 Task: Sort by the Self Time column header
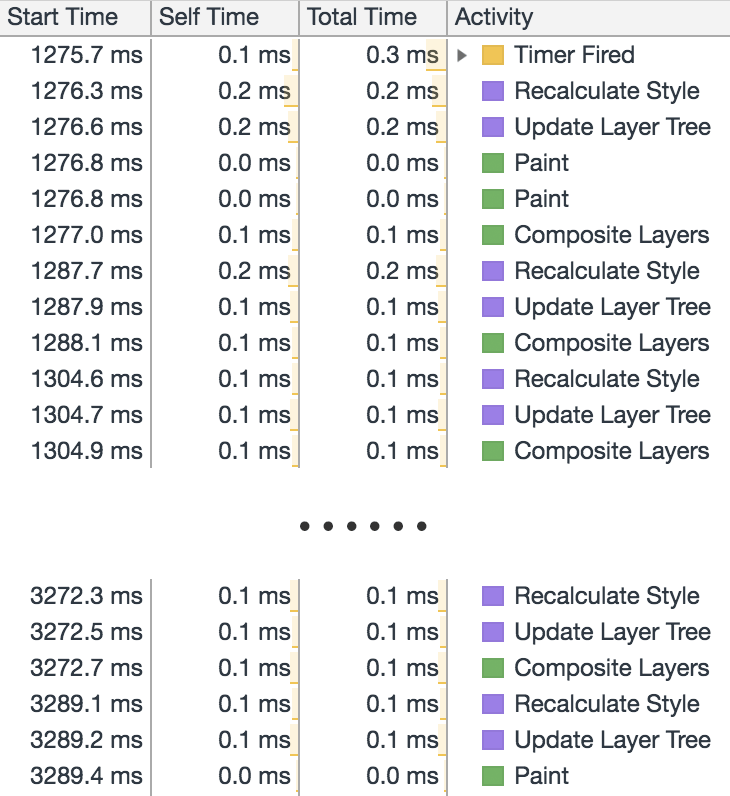click(209, 17)
